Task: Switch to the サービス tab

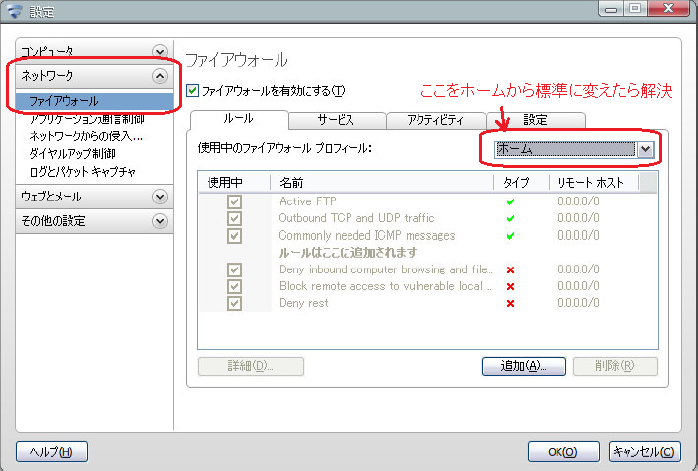Action: pos(335,120)
